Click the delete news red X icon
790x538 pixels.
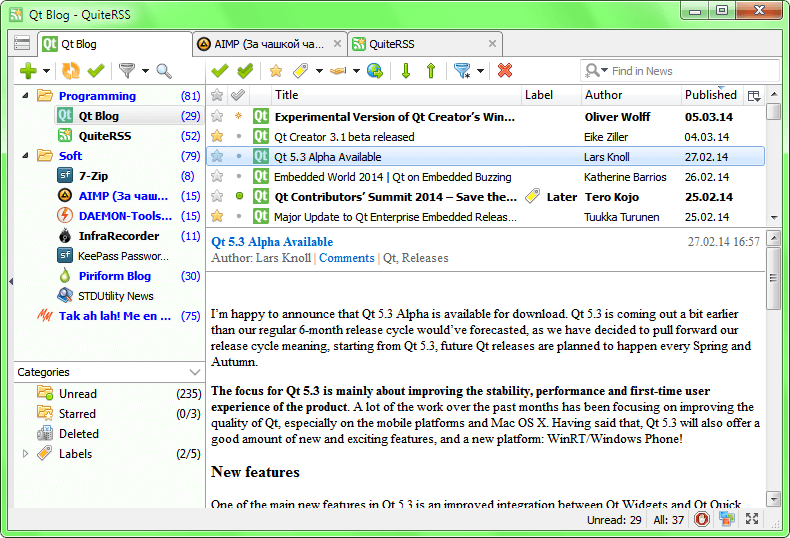(x=505, y=71)
